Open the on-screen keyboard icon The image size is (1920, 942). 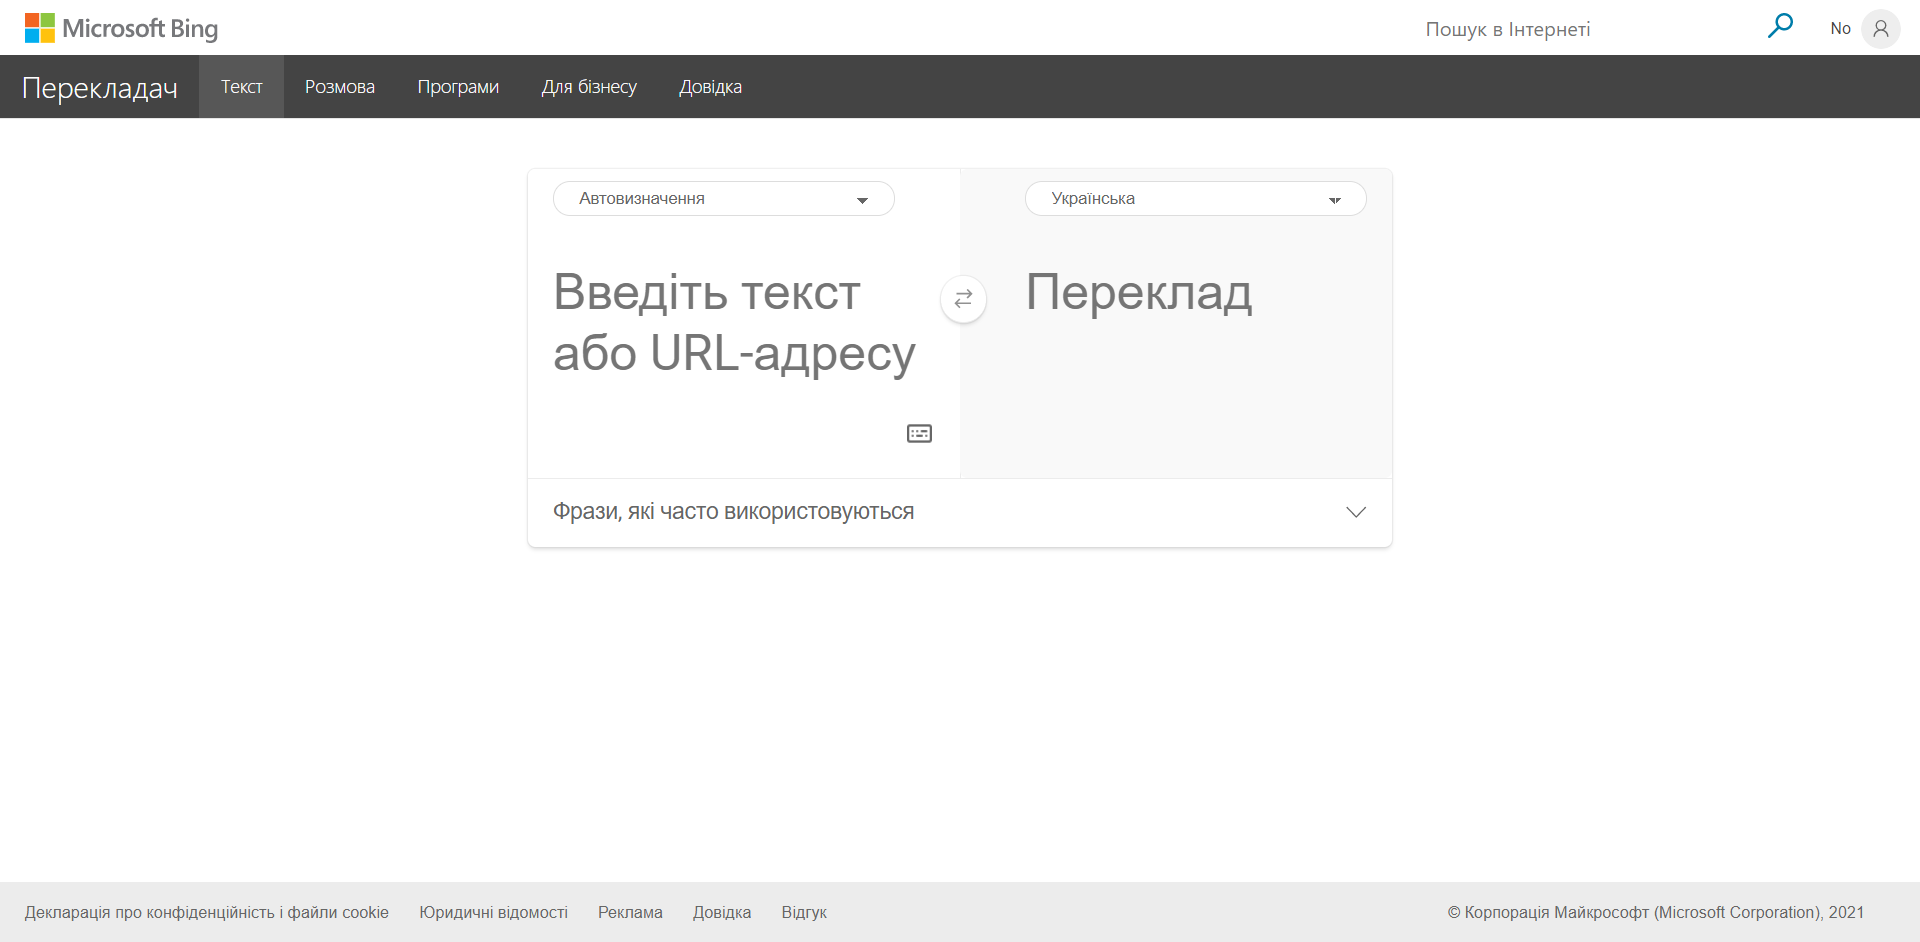click(x=919, y=433)
